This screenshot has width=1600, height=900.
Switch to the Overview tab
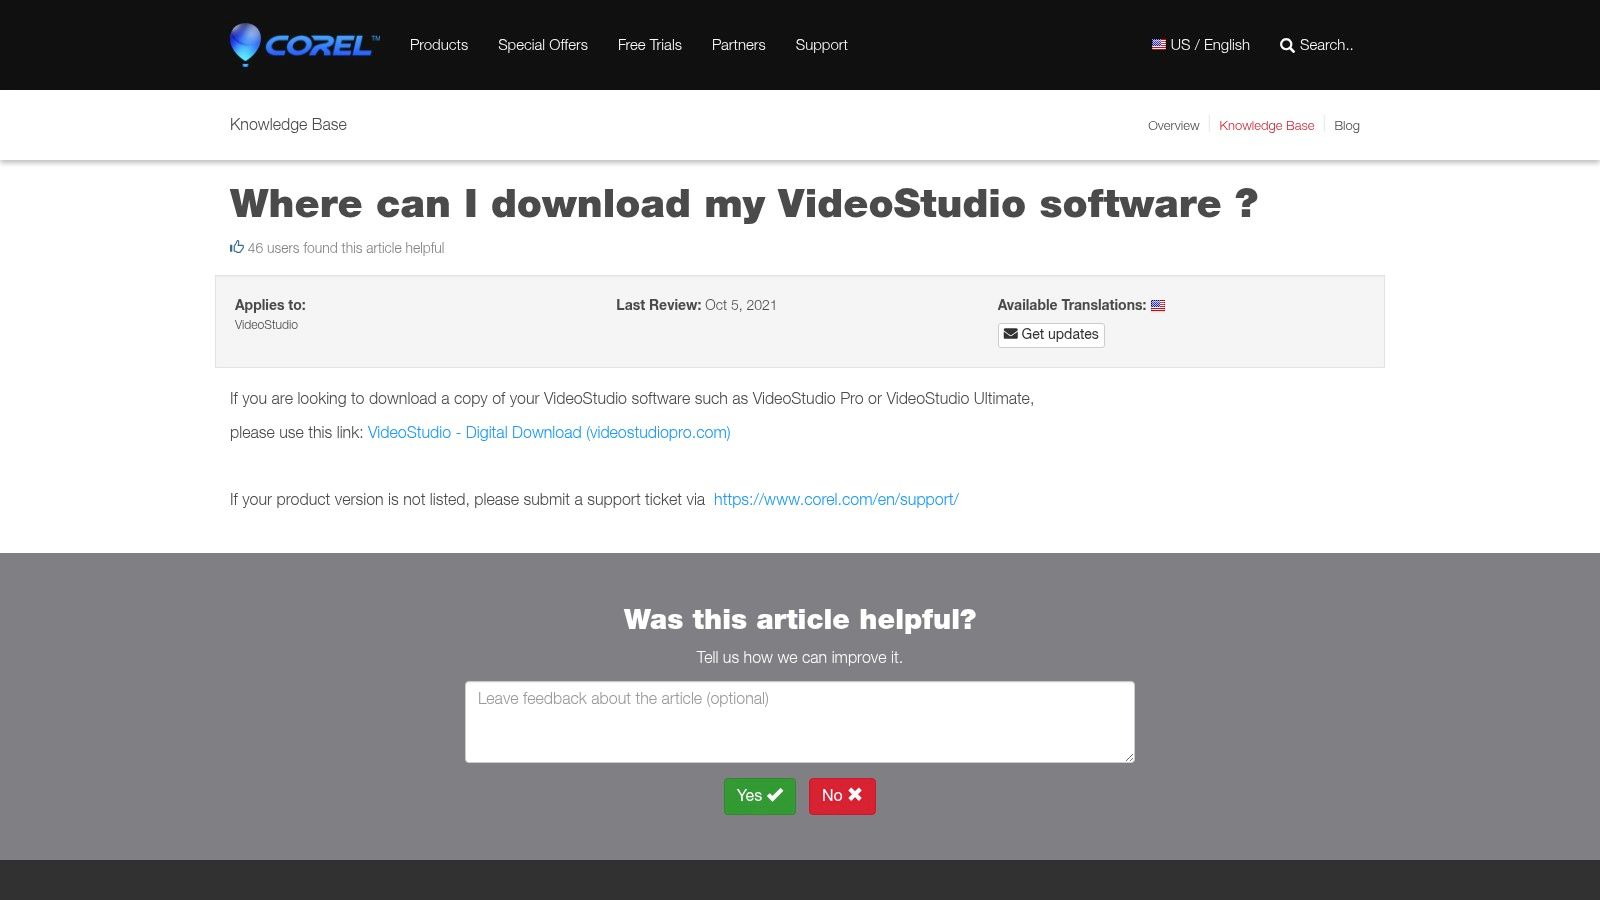pos(1173,125)
